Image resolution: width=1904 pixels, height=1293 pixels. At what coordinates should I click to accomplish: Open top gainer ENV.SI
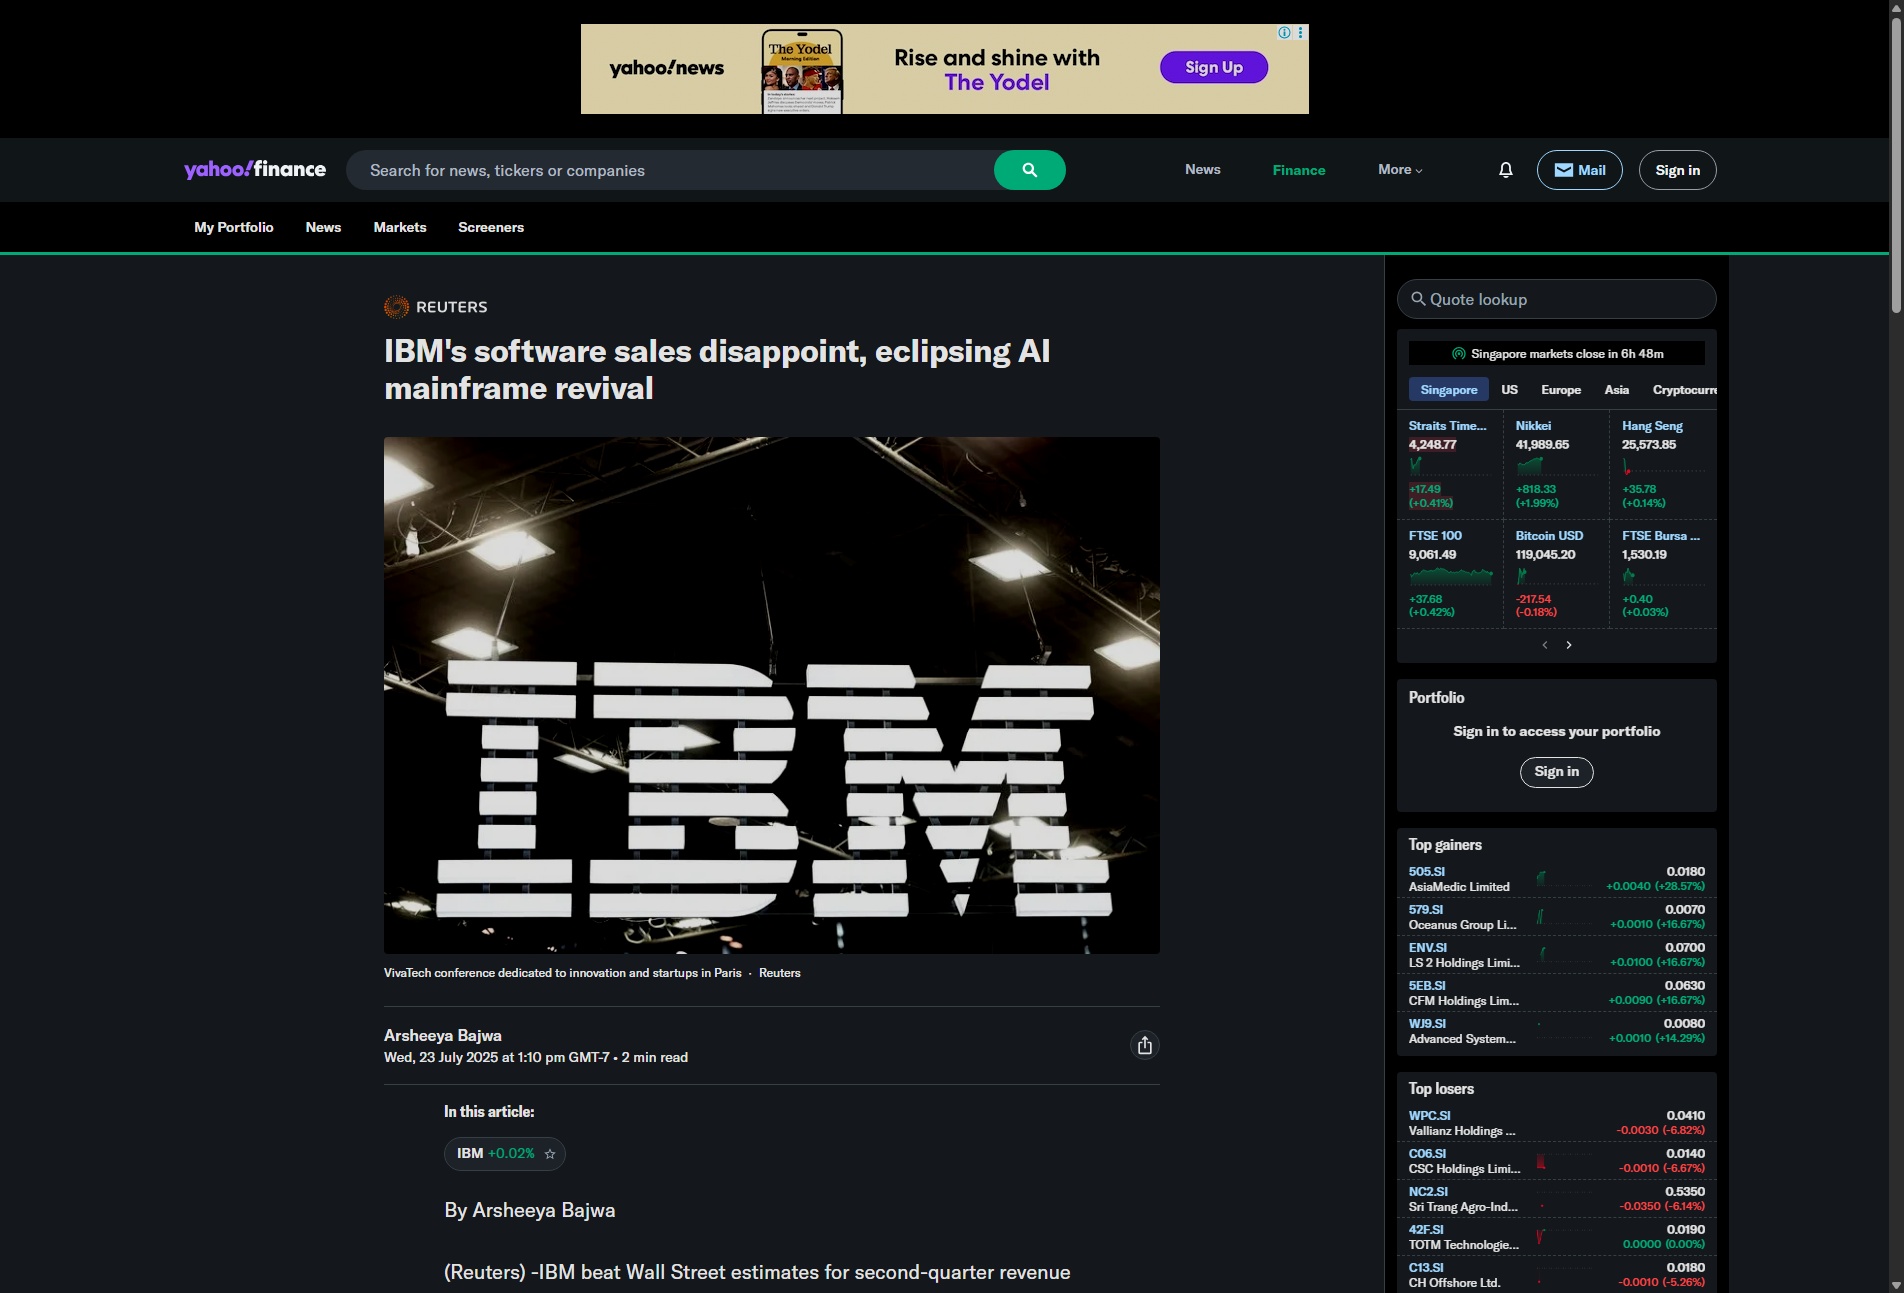[x=1556, y=955]
